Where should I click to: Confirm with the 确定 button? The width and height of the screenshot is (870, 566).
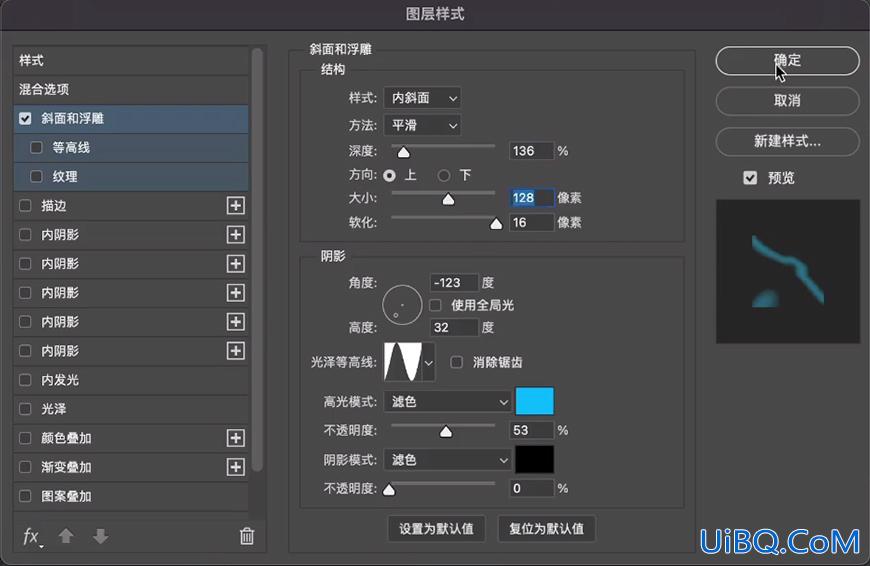point(787,60)
